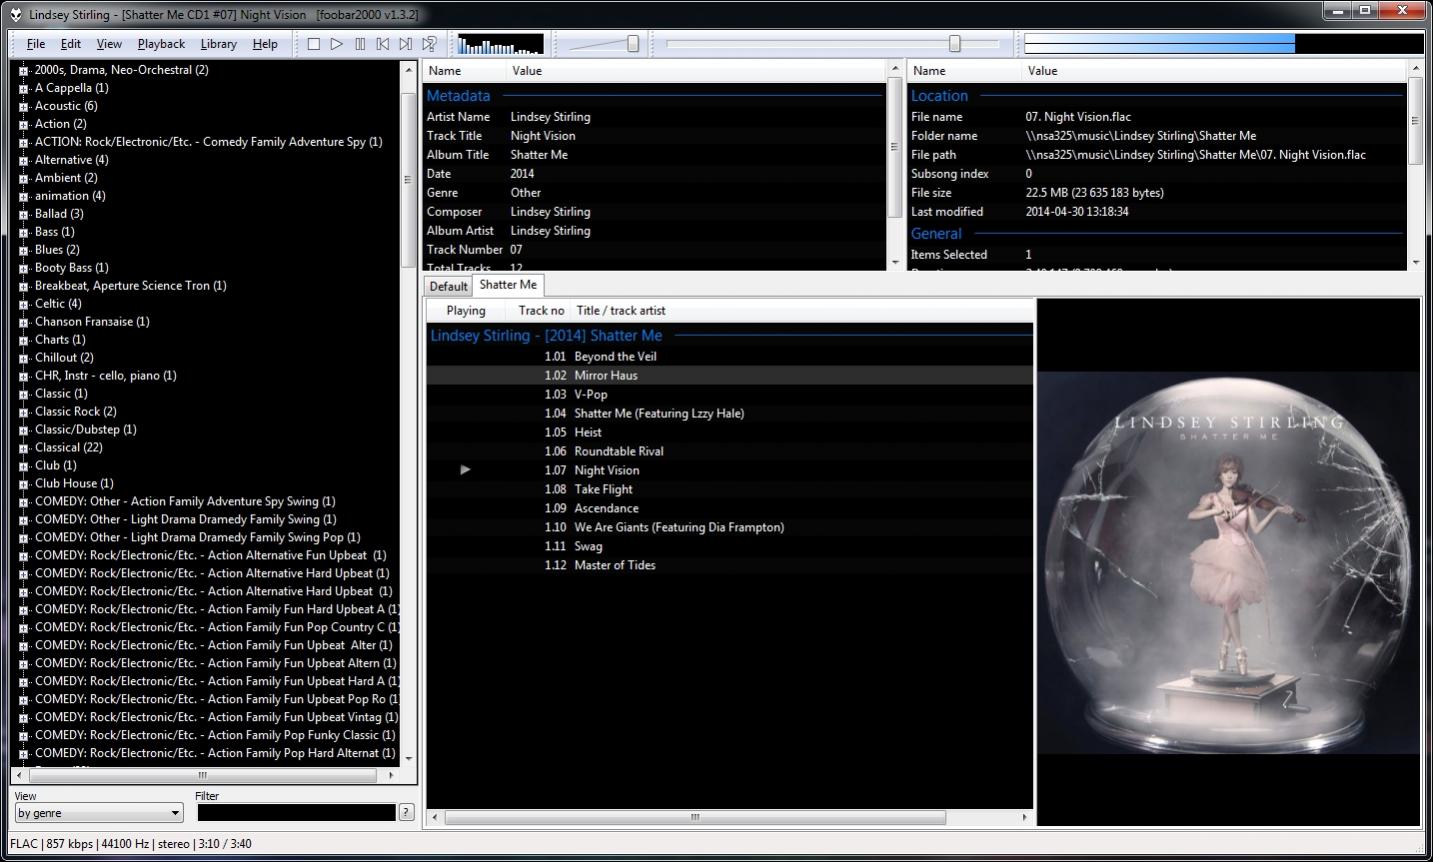This screenshot has height=862, width=1433.
Task: Select Breakbeat, Aperture Science Tron genre
Action: (x=131, y=286)
